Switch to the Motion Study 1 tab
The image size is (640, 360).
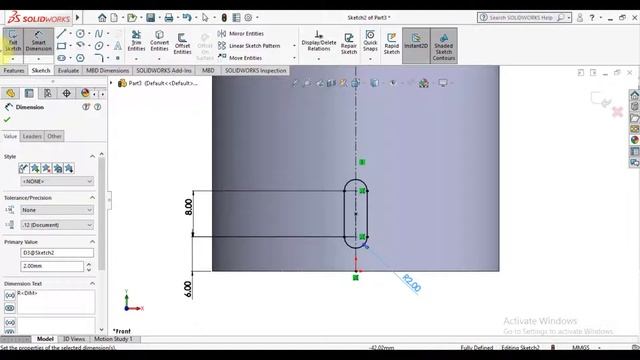tap(113, 339)
